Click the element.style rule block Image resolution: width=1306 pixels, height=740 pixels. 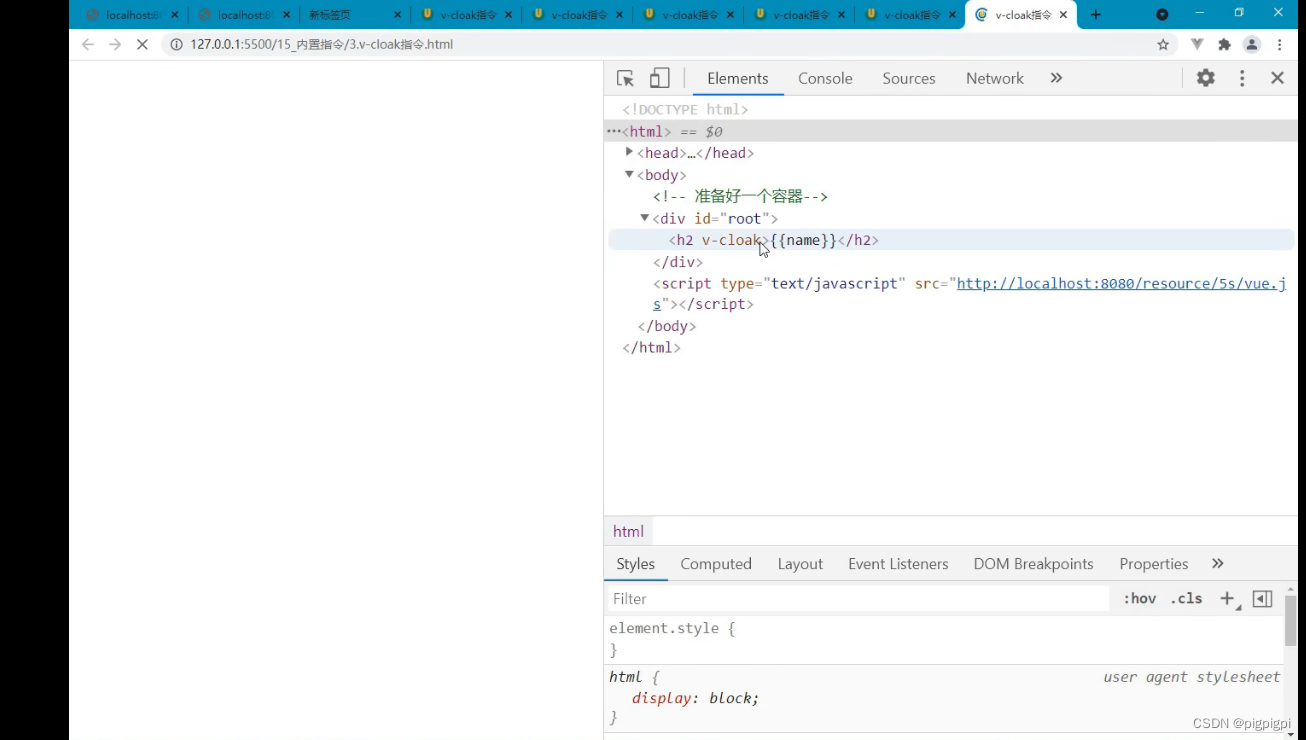tap(944, 639)
